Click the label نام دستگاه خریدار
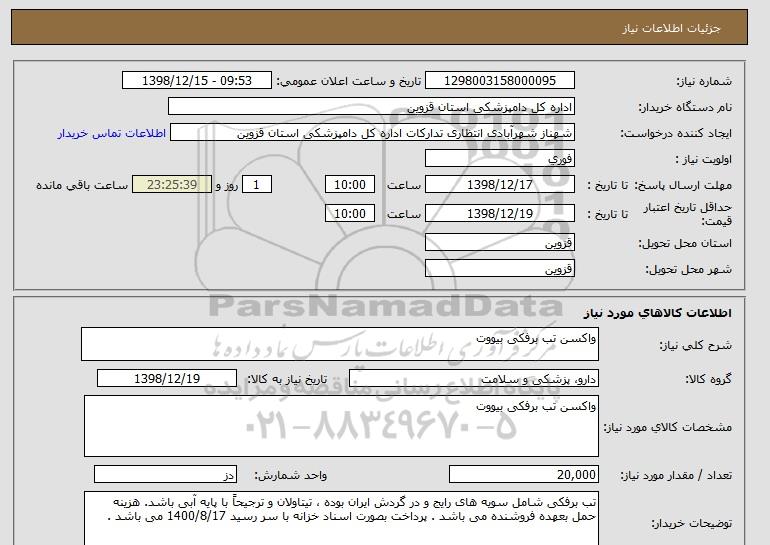770x545 pixels. (685, 107)
